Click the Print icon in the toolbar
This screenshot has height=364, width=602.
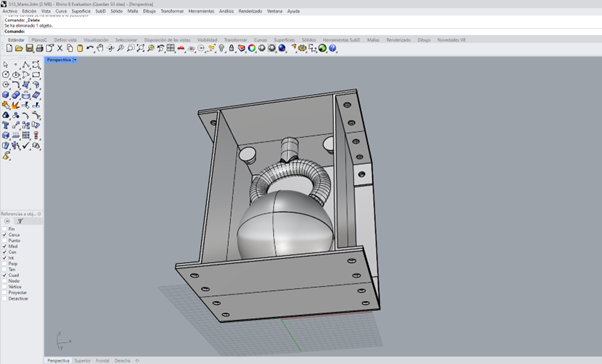click(x=39, y=48)
